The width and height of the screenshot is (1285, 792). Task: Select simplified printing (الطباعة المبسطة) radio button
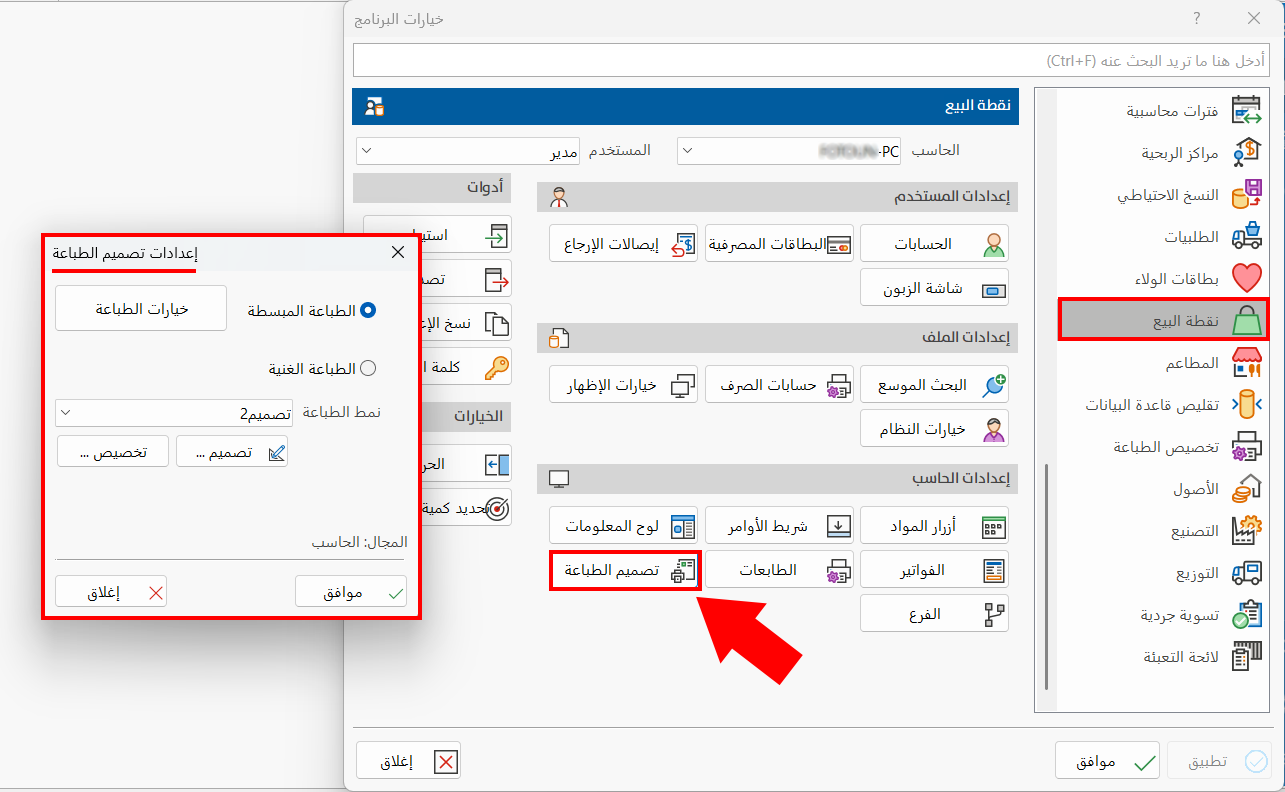pos(368,311)
